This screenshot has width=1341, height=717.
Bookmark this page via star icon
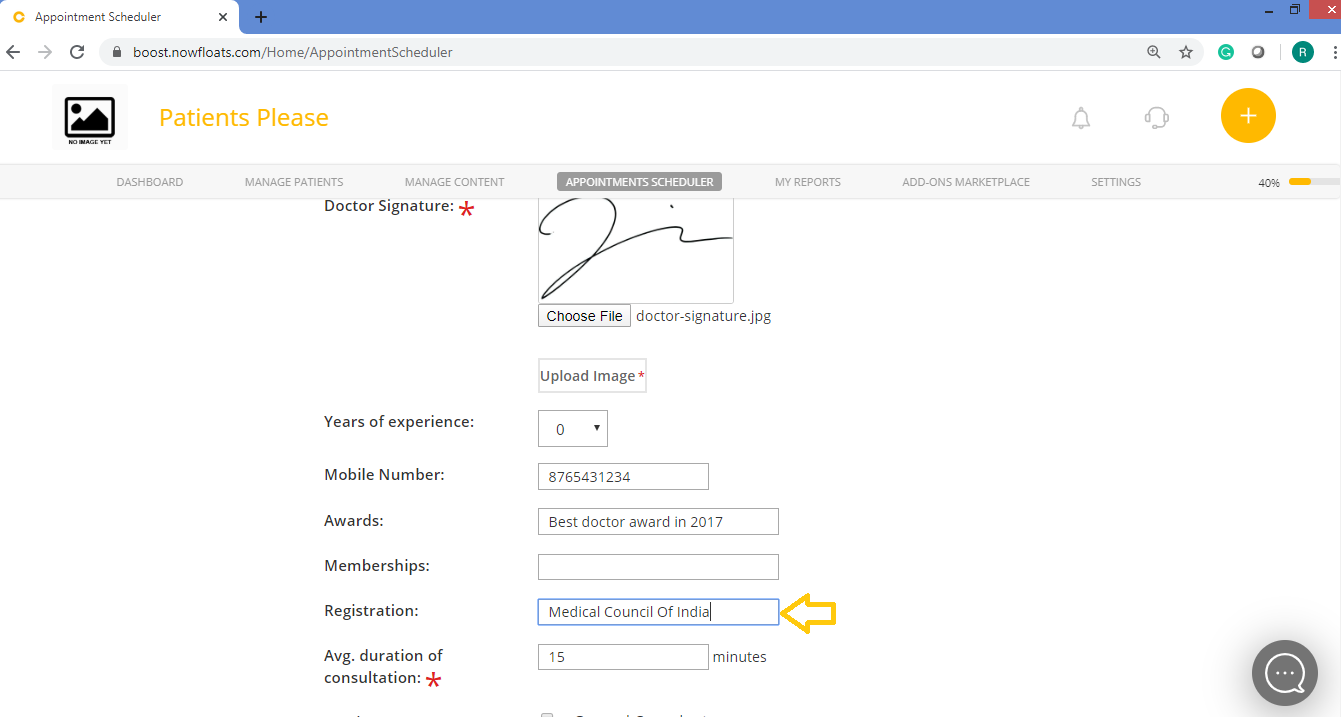[x=1186, y=51]
